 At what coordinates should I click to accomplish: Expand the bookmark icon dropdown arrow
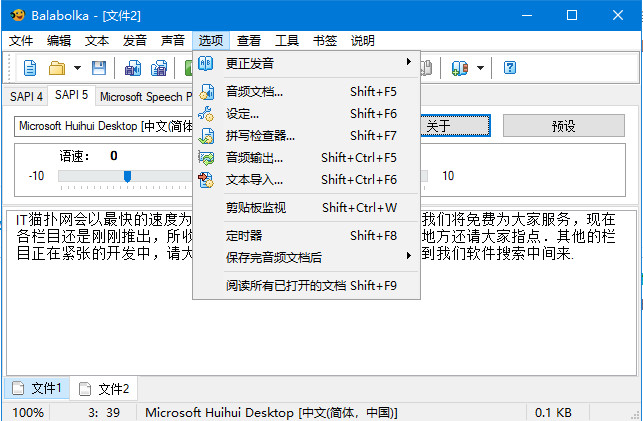[480, 68]
